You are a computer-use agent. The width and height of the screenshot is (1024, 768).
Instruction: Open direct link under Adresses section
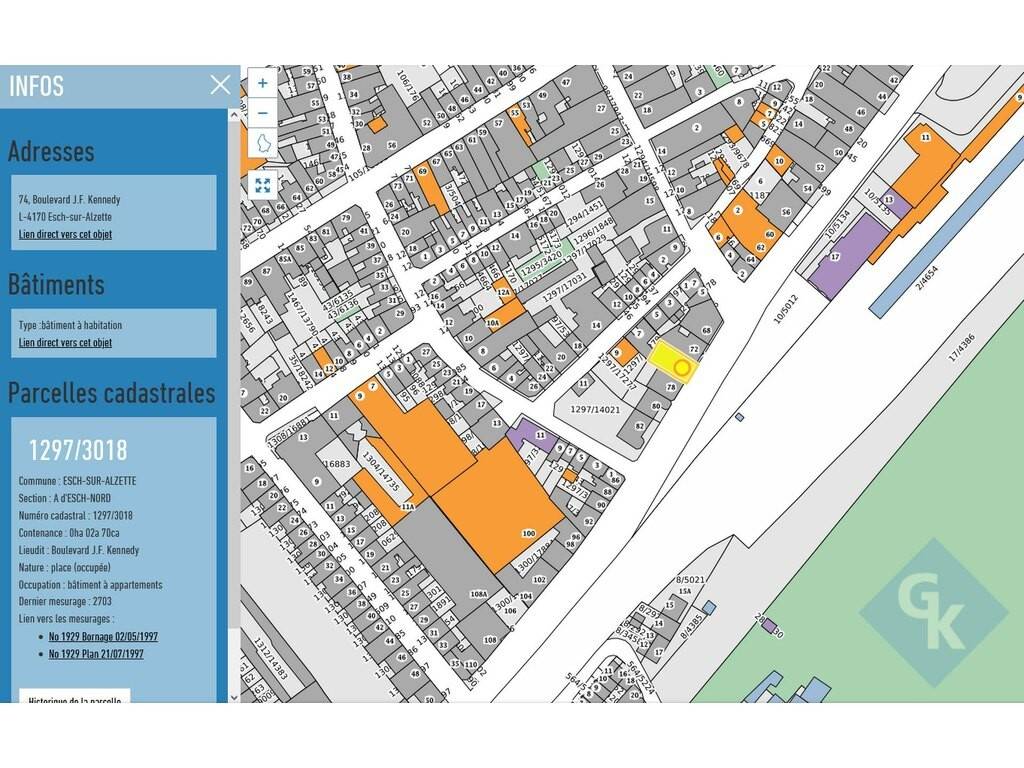click(65, 234)
